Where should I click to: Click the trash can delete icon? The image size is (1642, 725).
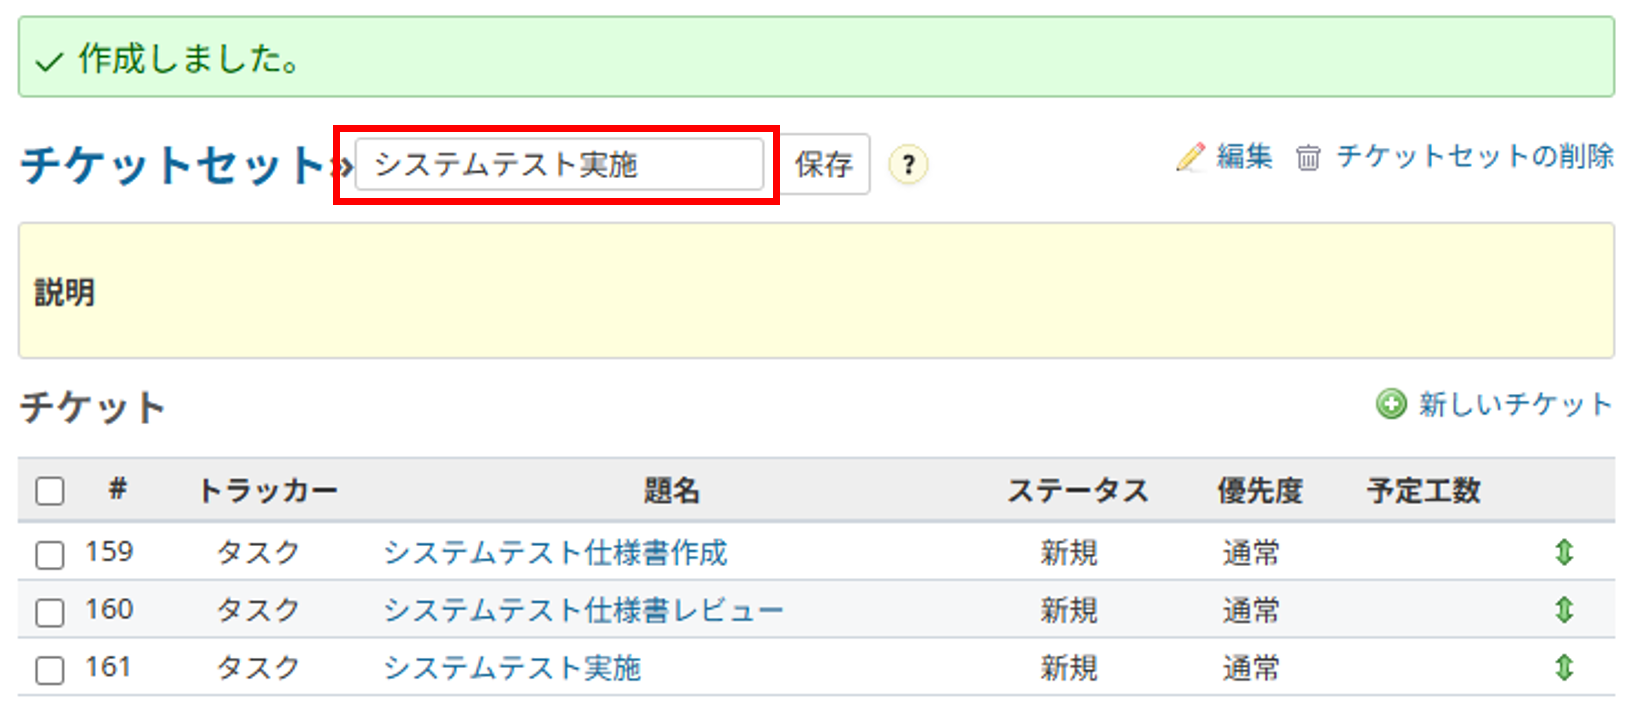click(x=1308, y=158)
